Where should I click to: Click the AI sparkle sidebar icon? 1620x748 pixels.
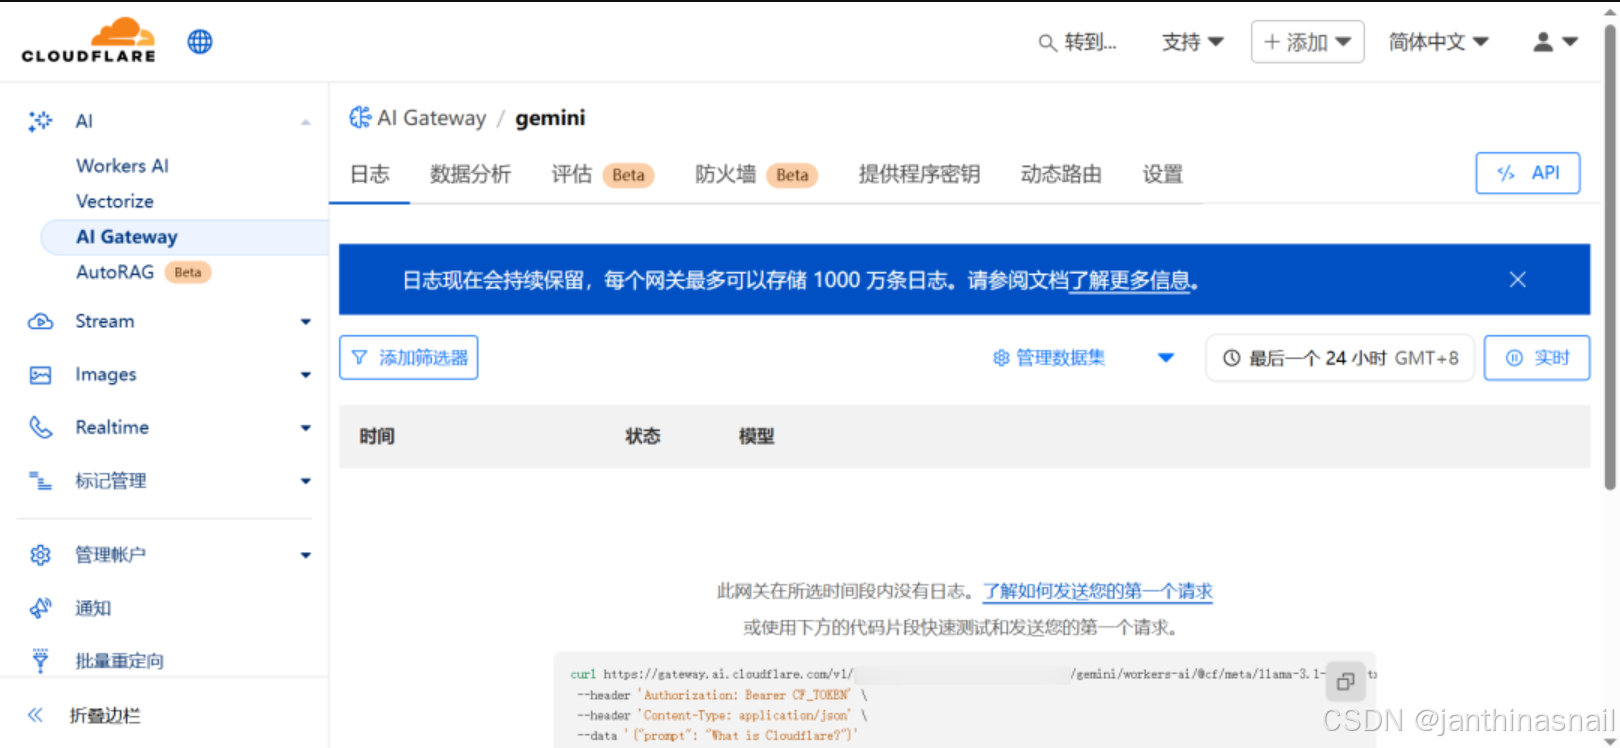pyautogui.click(x=40, y=121)
